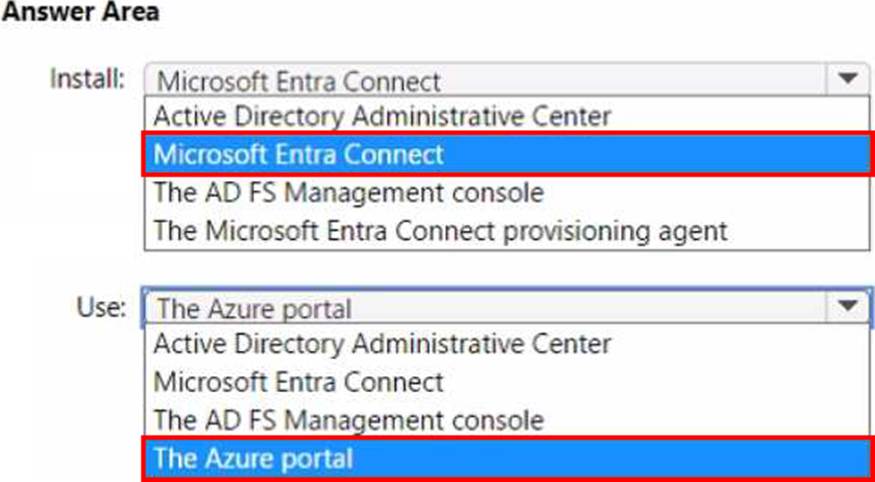This screenshot has height=482, width=875.
Task: Choose the last entry in the Install list
Action: 440,231
